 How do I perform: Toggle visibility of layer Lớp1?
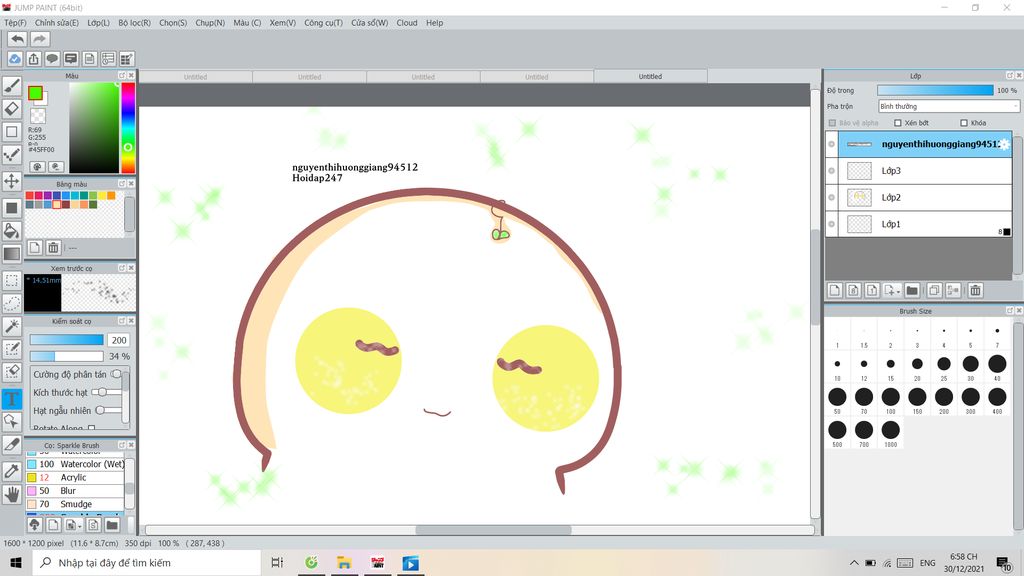tap(831, 224)
